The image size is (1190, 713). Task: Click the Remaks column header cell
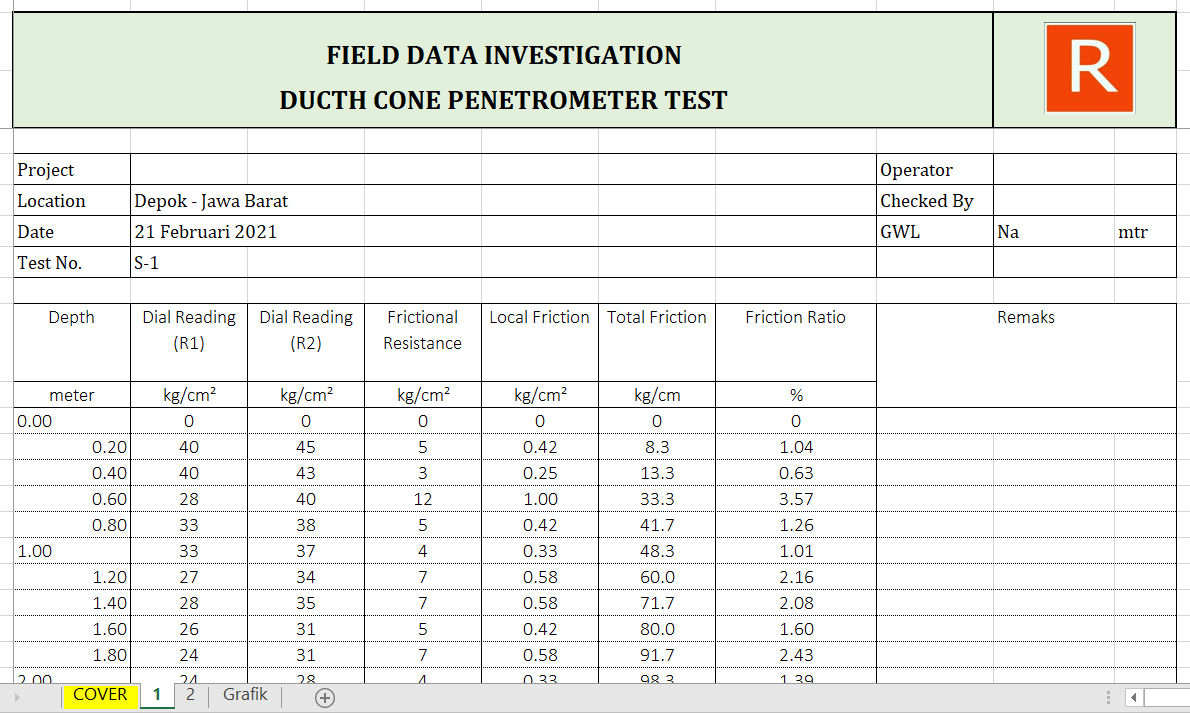[1026, 317]
